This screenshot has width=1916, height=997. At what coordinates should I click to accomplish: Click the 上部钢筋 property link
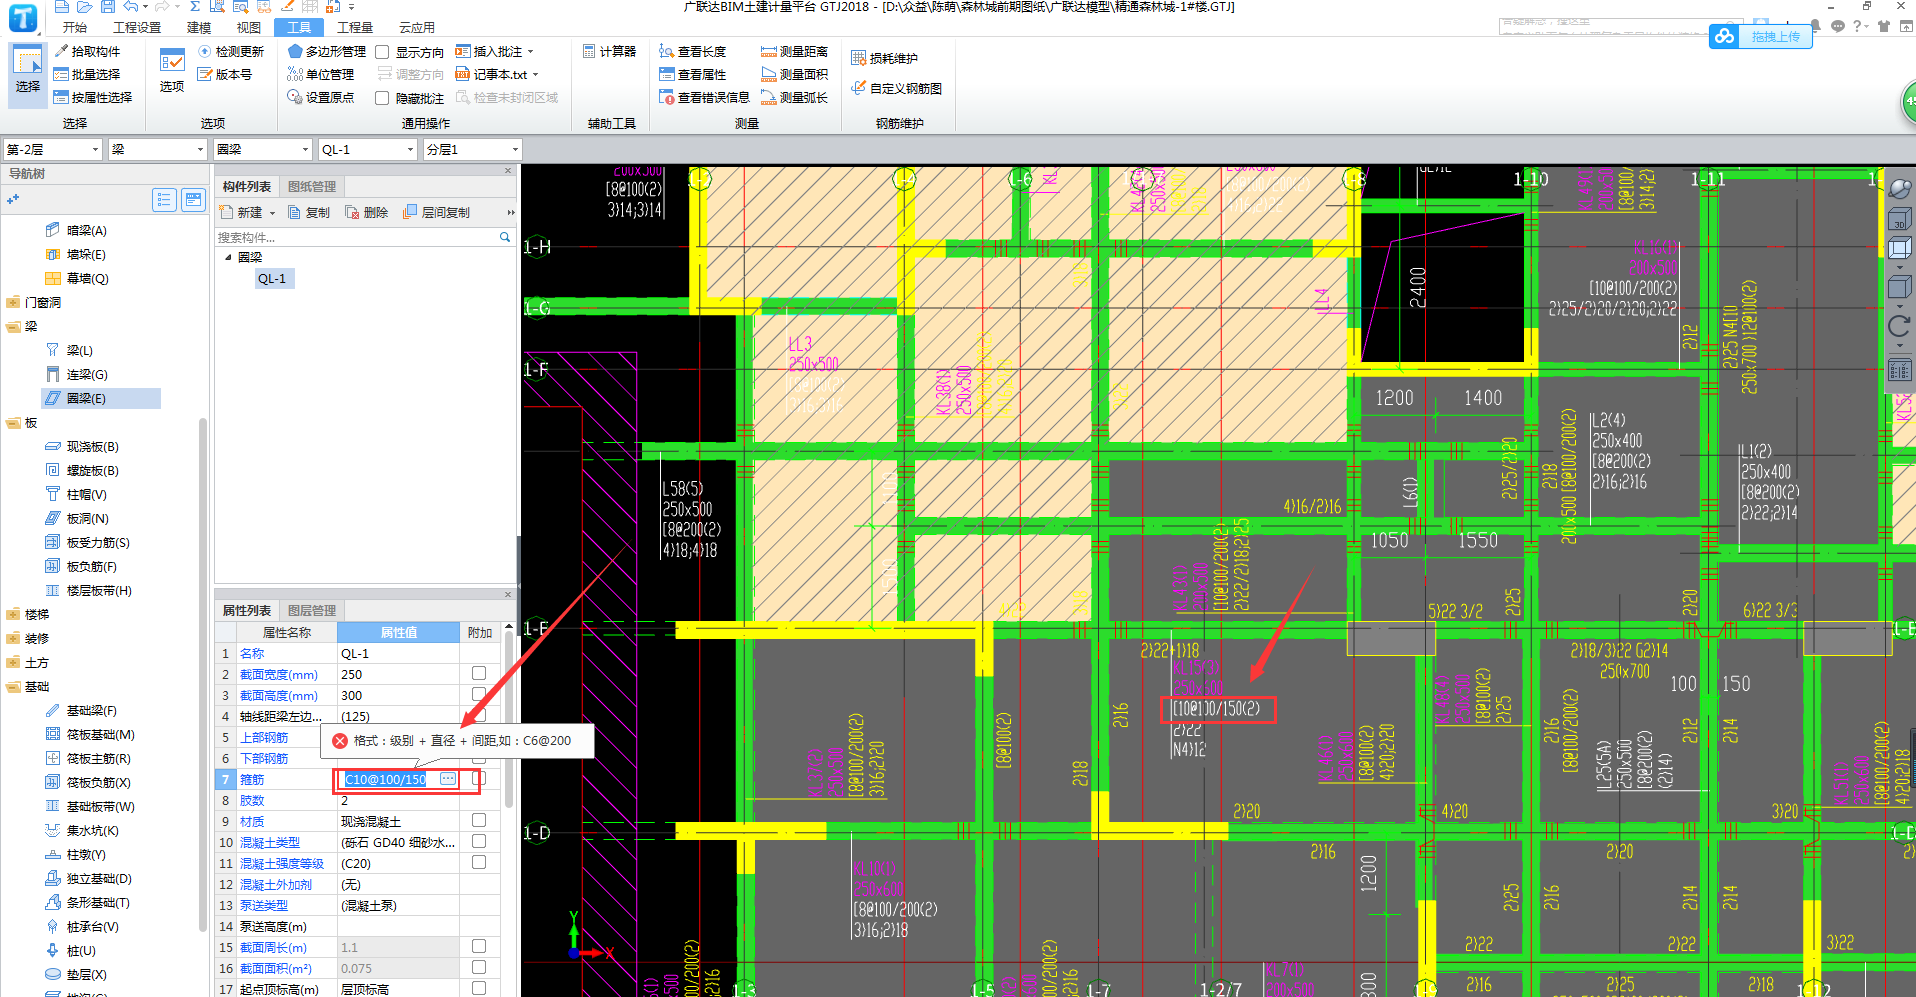[x=264, y=737]
